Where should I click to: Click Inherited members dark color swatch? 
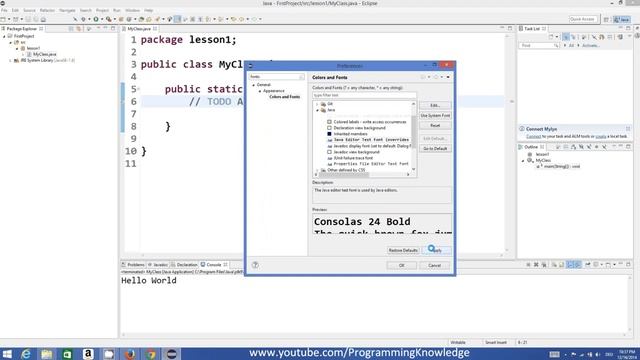[x=329, y=134]
